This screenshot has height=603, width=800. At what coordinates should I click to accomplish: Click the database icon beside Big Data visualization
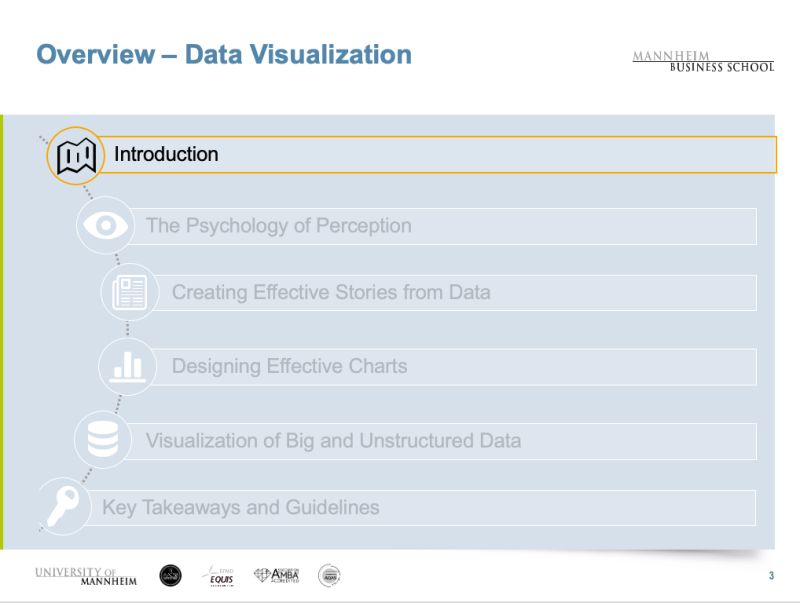click(x=103, y=440)
